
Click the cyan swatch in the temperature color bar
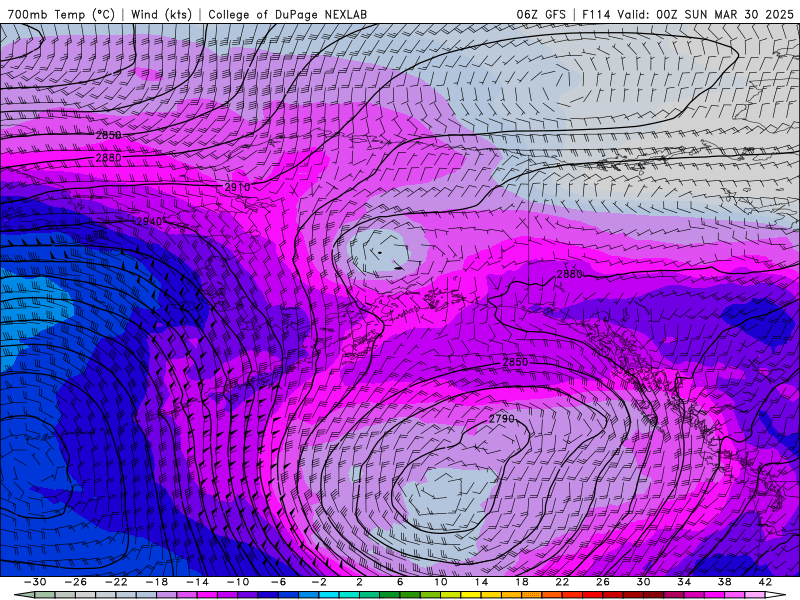click(x=329, y=594)
